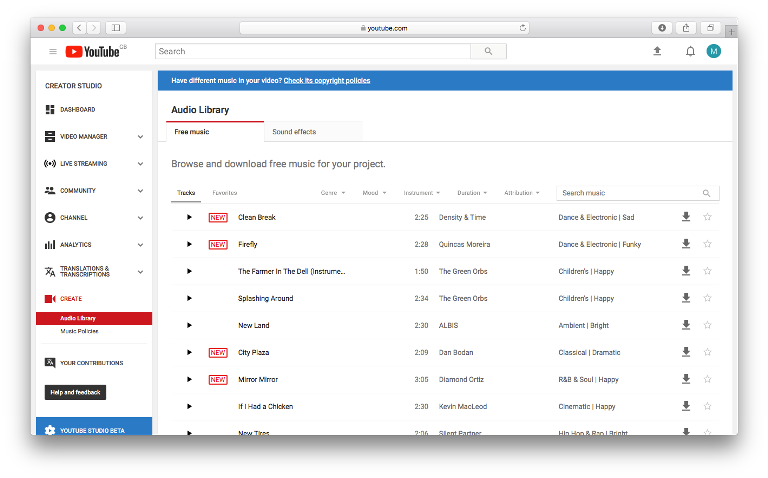The image size is (768, 478).
Task: Select the Favorites tab
Action: point(225,193)
